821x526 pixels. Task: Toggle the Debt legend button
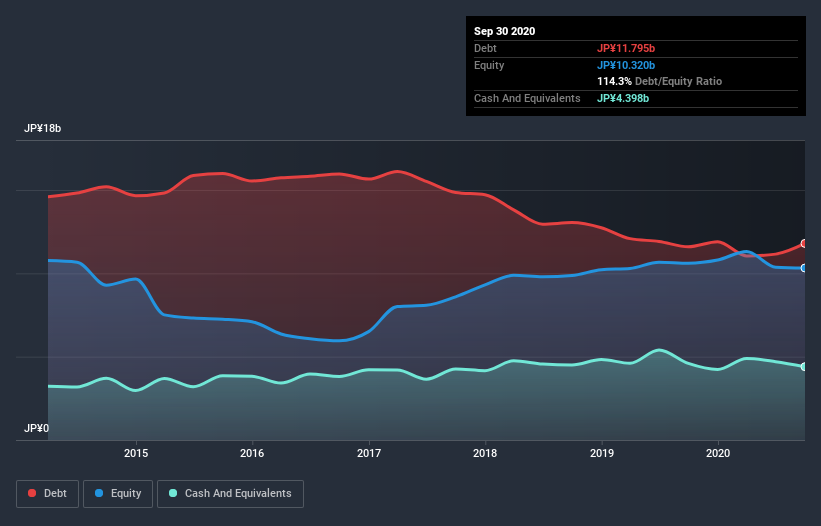point(47,494)
